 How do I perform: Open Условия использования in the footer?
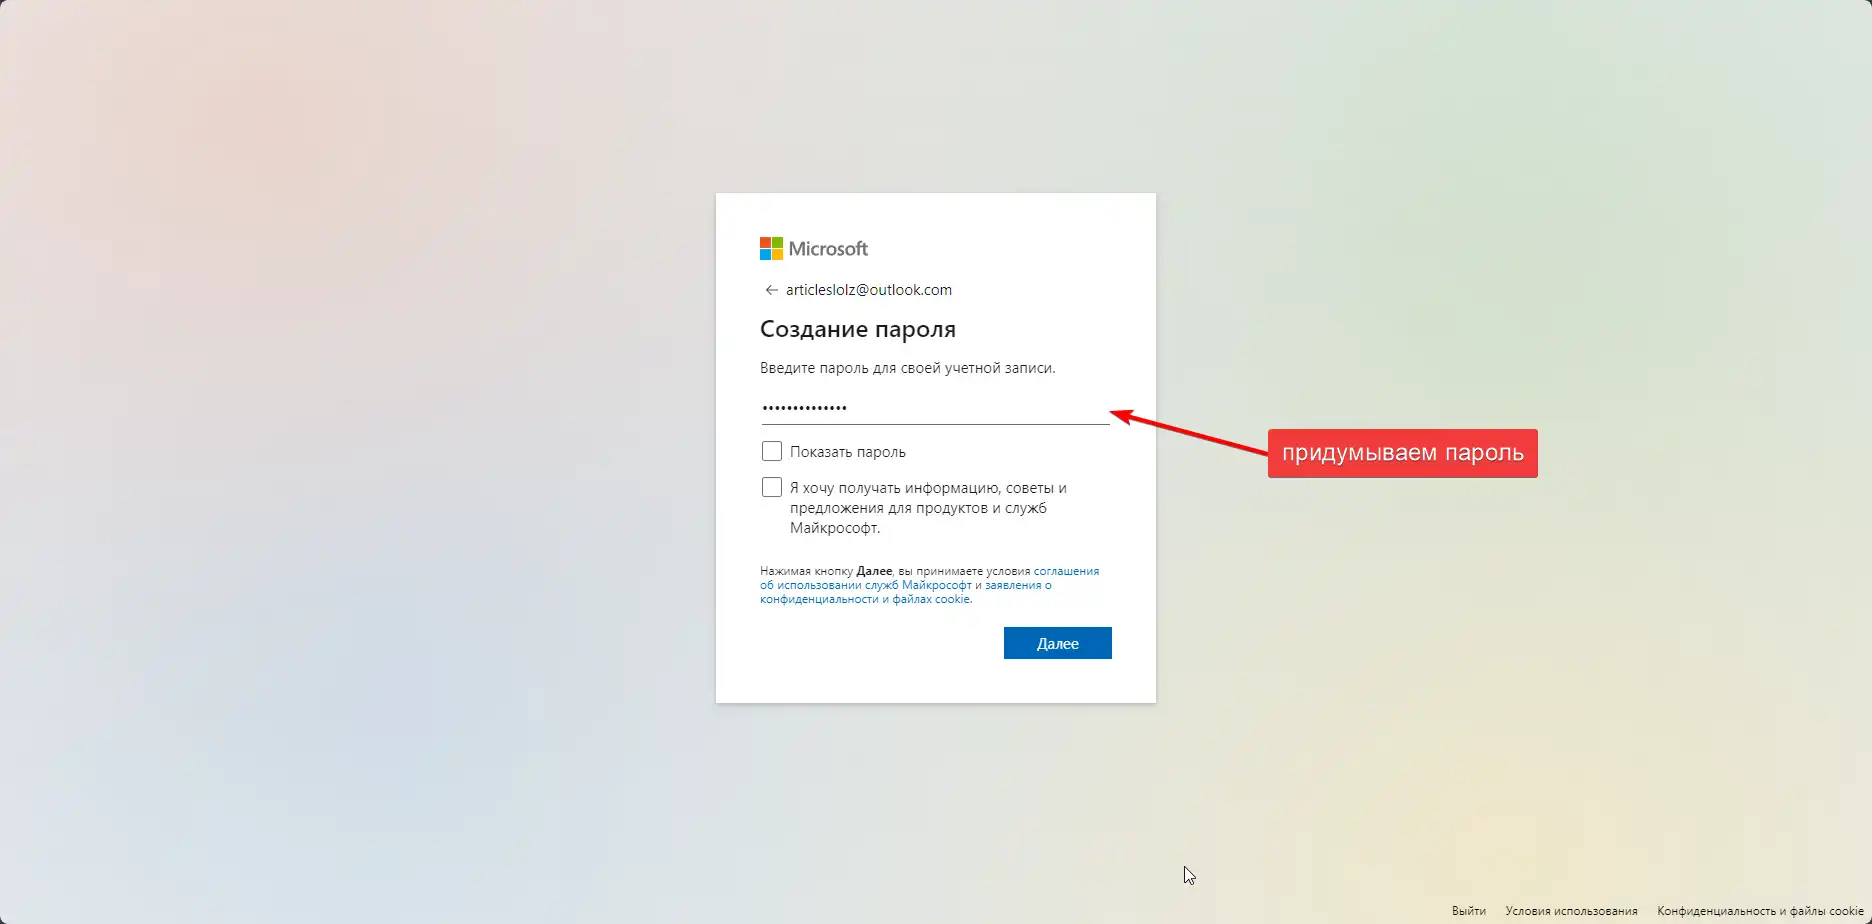(x=1571, y=911)
